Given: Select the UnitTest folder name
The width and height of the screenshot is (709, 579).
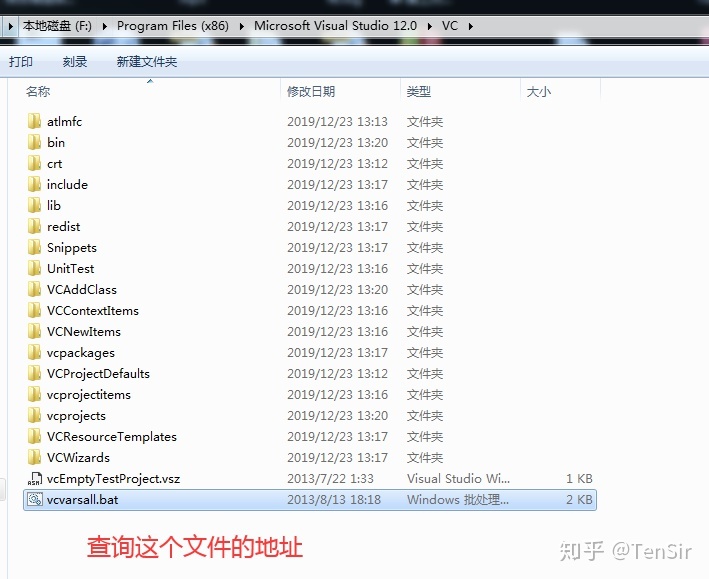Looking at the screenshot, I should (x=71, y=268).
